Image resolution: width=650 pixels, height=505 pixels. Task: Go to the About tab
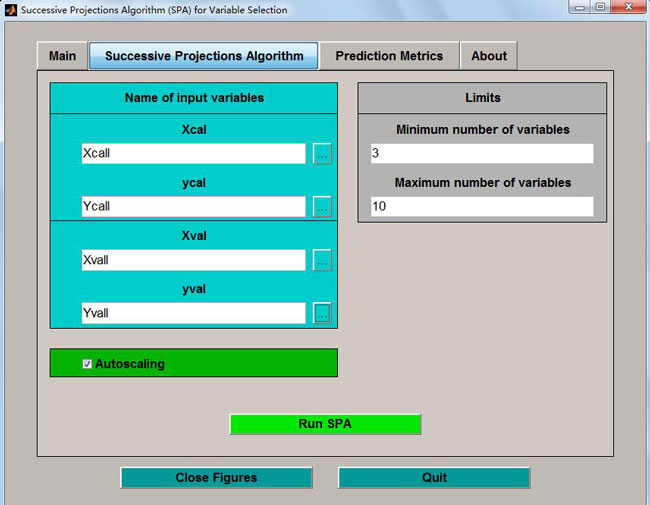489,56
